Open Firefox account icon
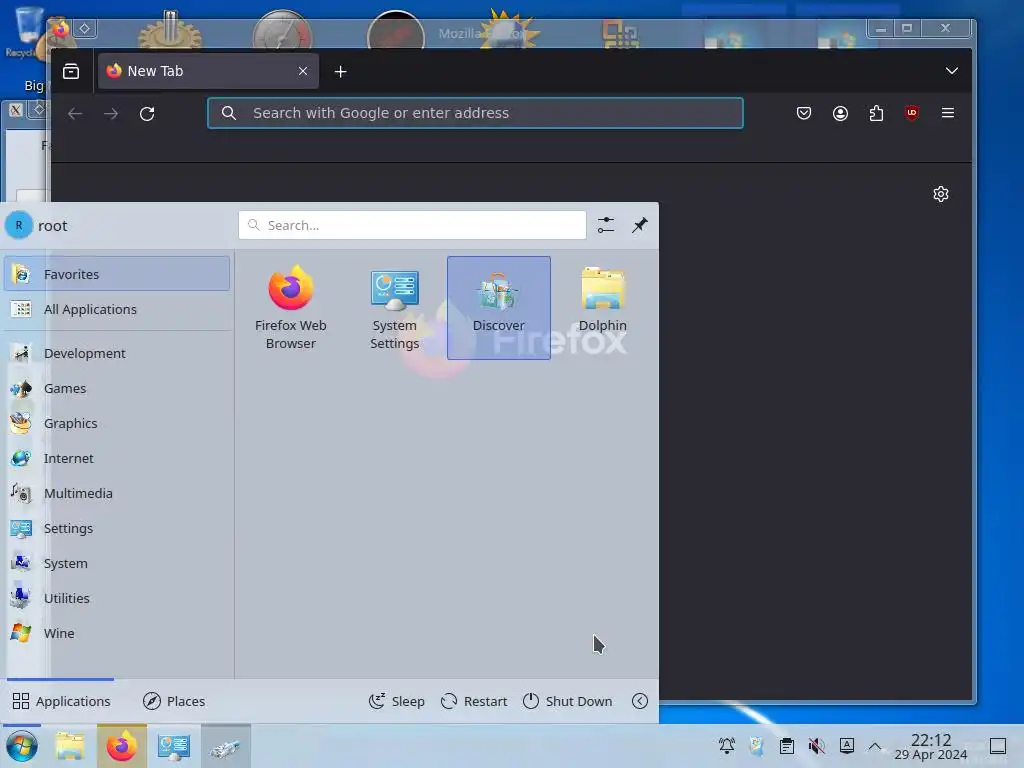Screen dimensions: 1024x768 [x=840, y=113]
